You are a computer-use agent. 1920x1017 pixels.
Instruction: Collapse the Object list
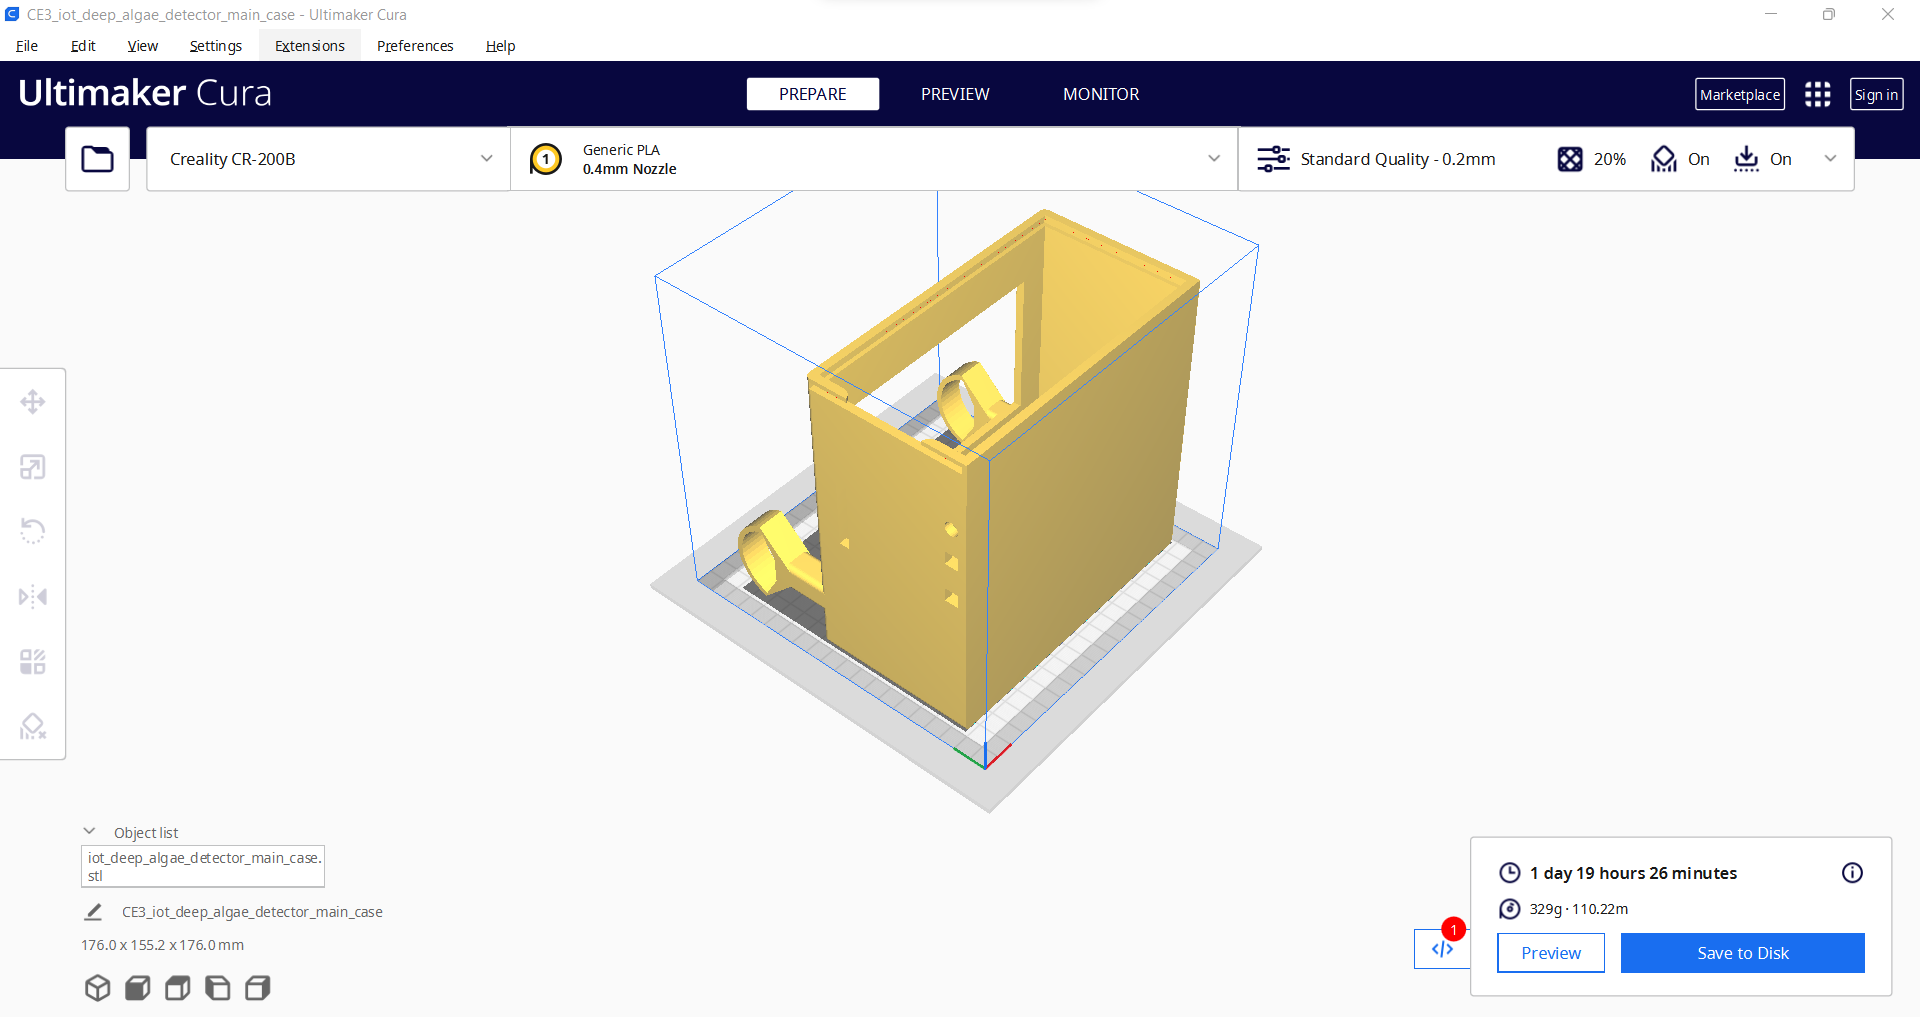point(89,832)
